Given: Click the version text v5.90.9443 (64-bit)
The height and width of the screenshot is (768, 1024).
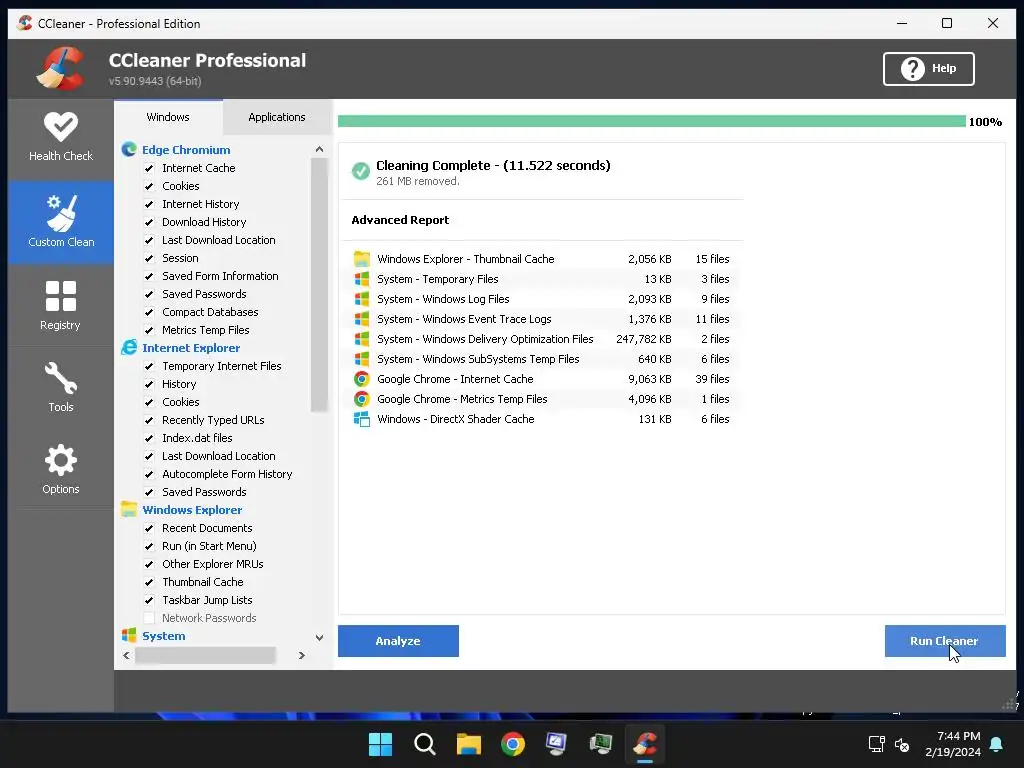Looking at the screenshot, I should [155, 81].
